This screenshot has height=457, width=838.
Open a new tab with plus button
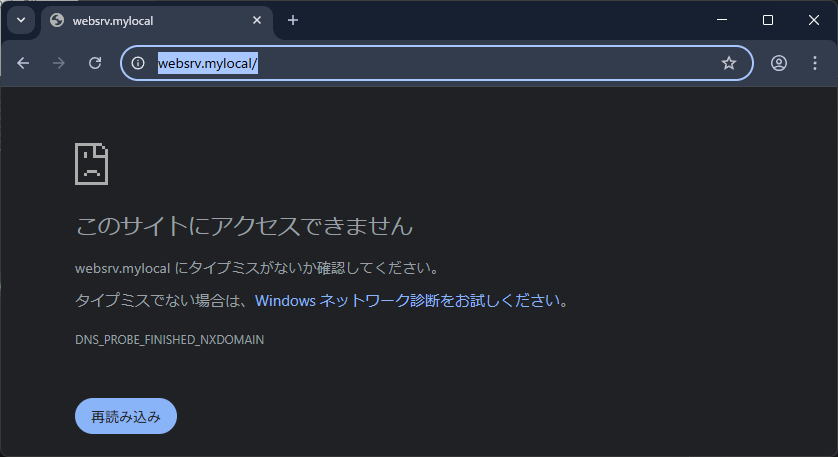pyautogui.click(x=293, y=20)
